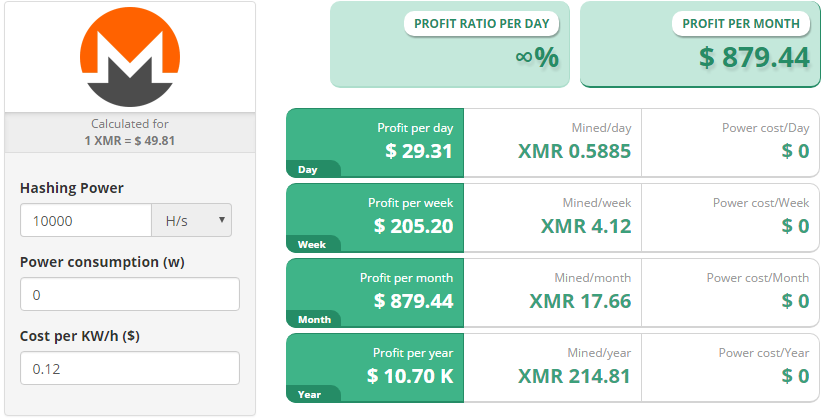This screenshot has height=419, width=827.
Task: Focus the Power consumption input field
Action: pyautogui.click(x=129, y=295)
